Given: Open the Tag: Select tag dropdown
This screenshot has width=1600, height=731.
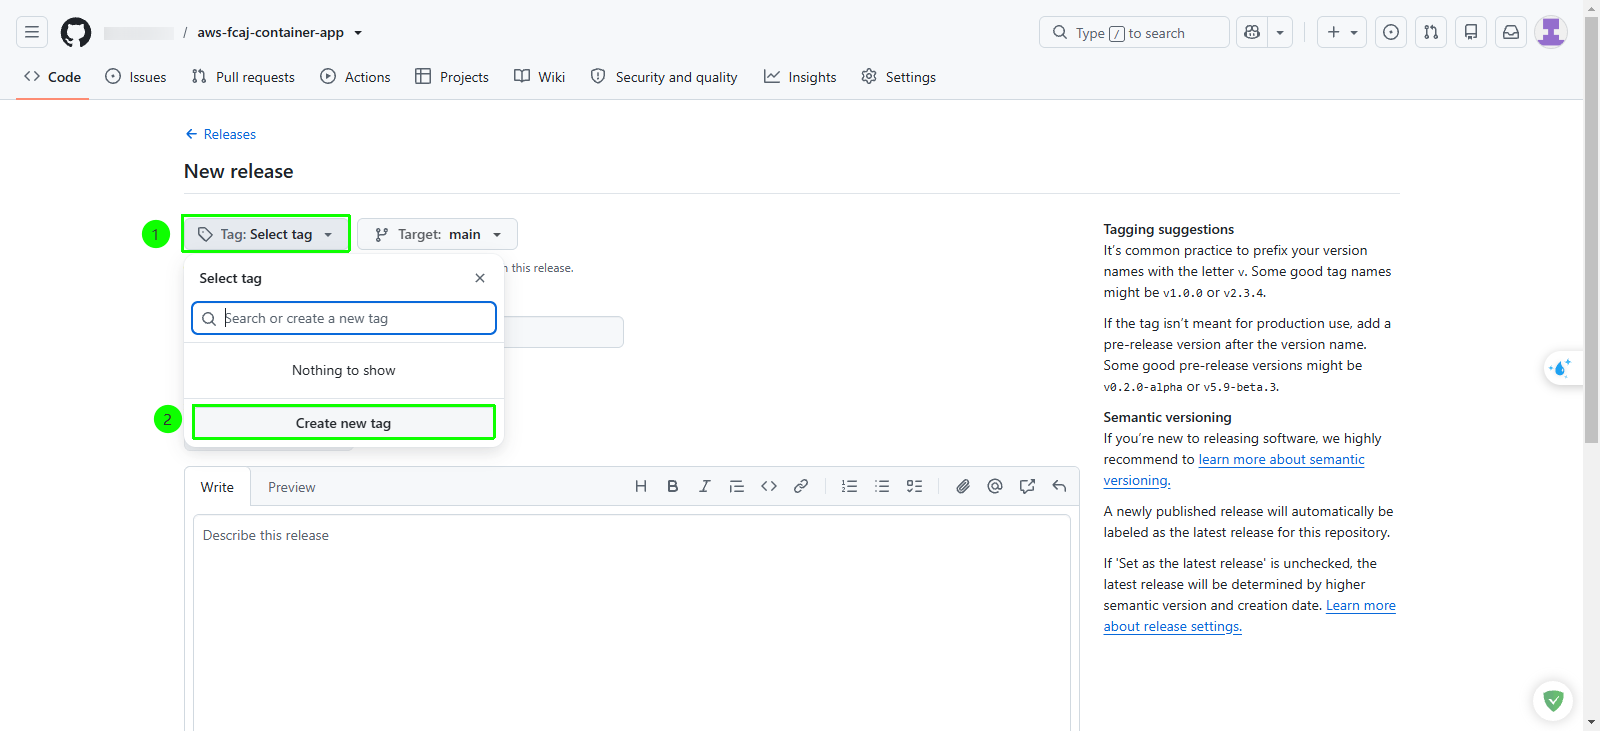Looking at the screenshot, I should tap(266, 234).
